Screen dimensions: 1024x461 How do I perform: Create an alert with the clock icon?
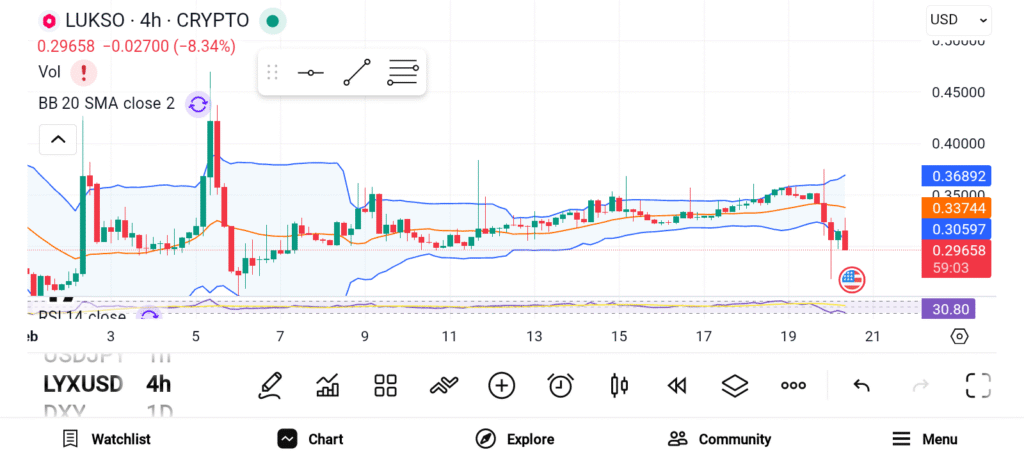point(560,385)
